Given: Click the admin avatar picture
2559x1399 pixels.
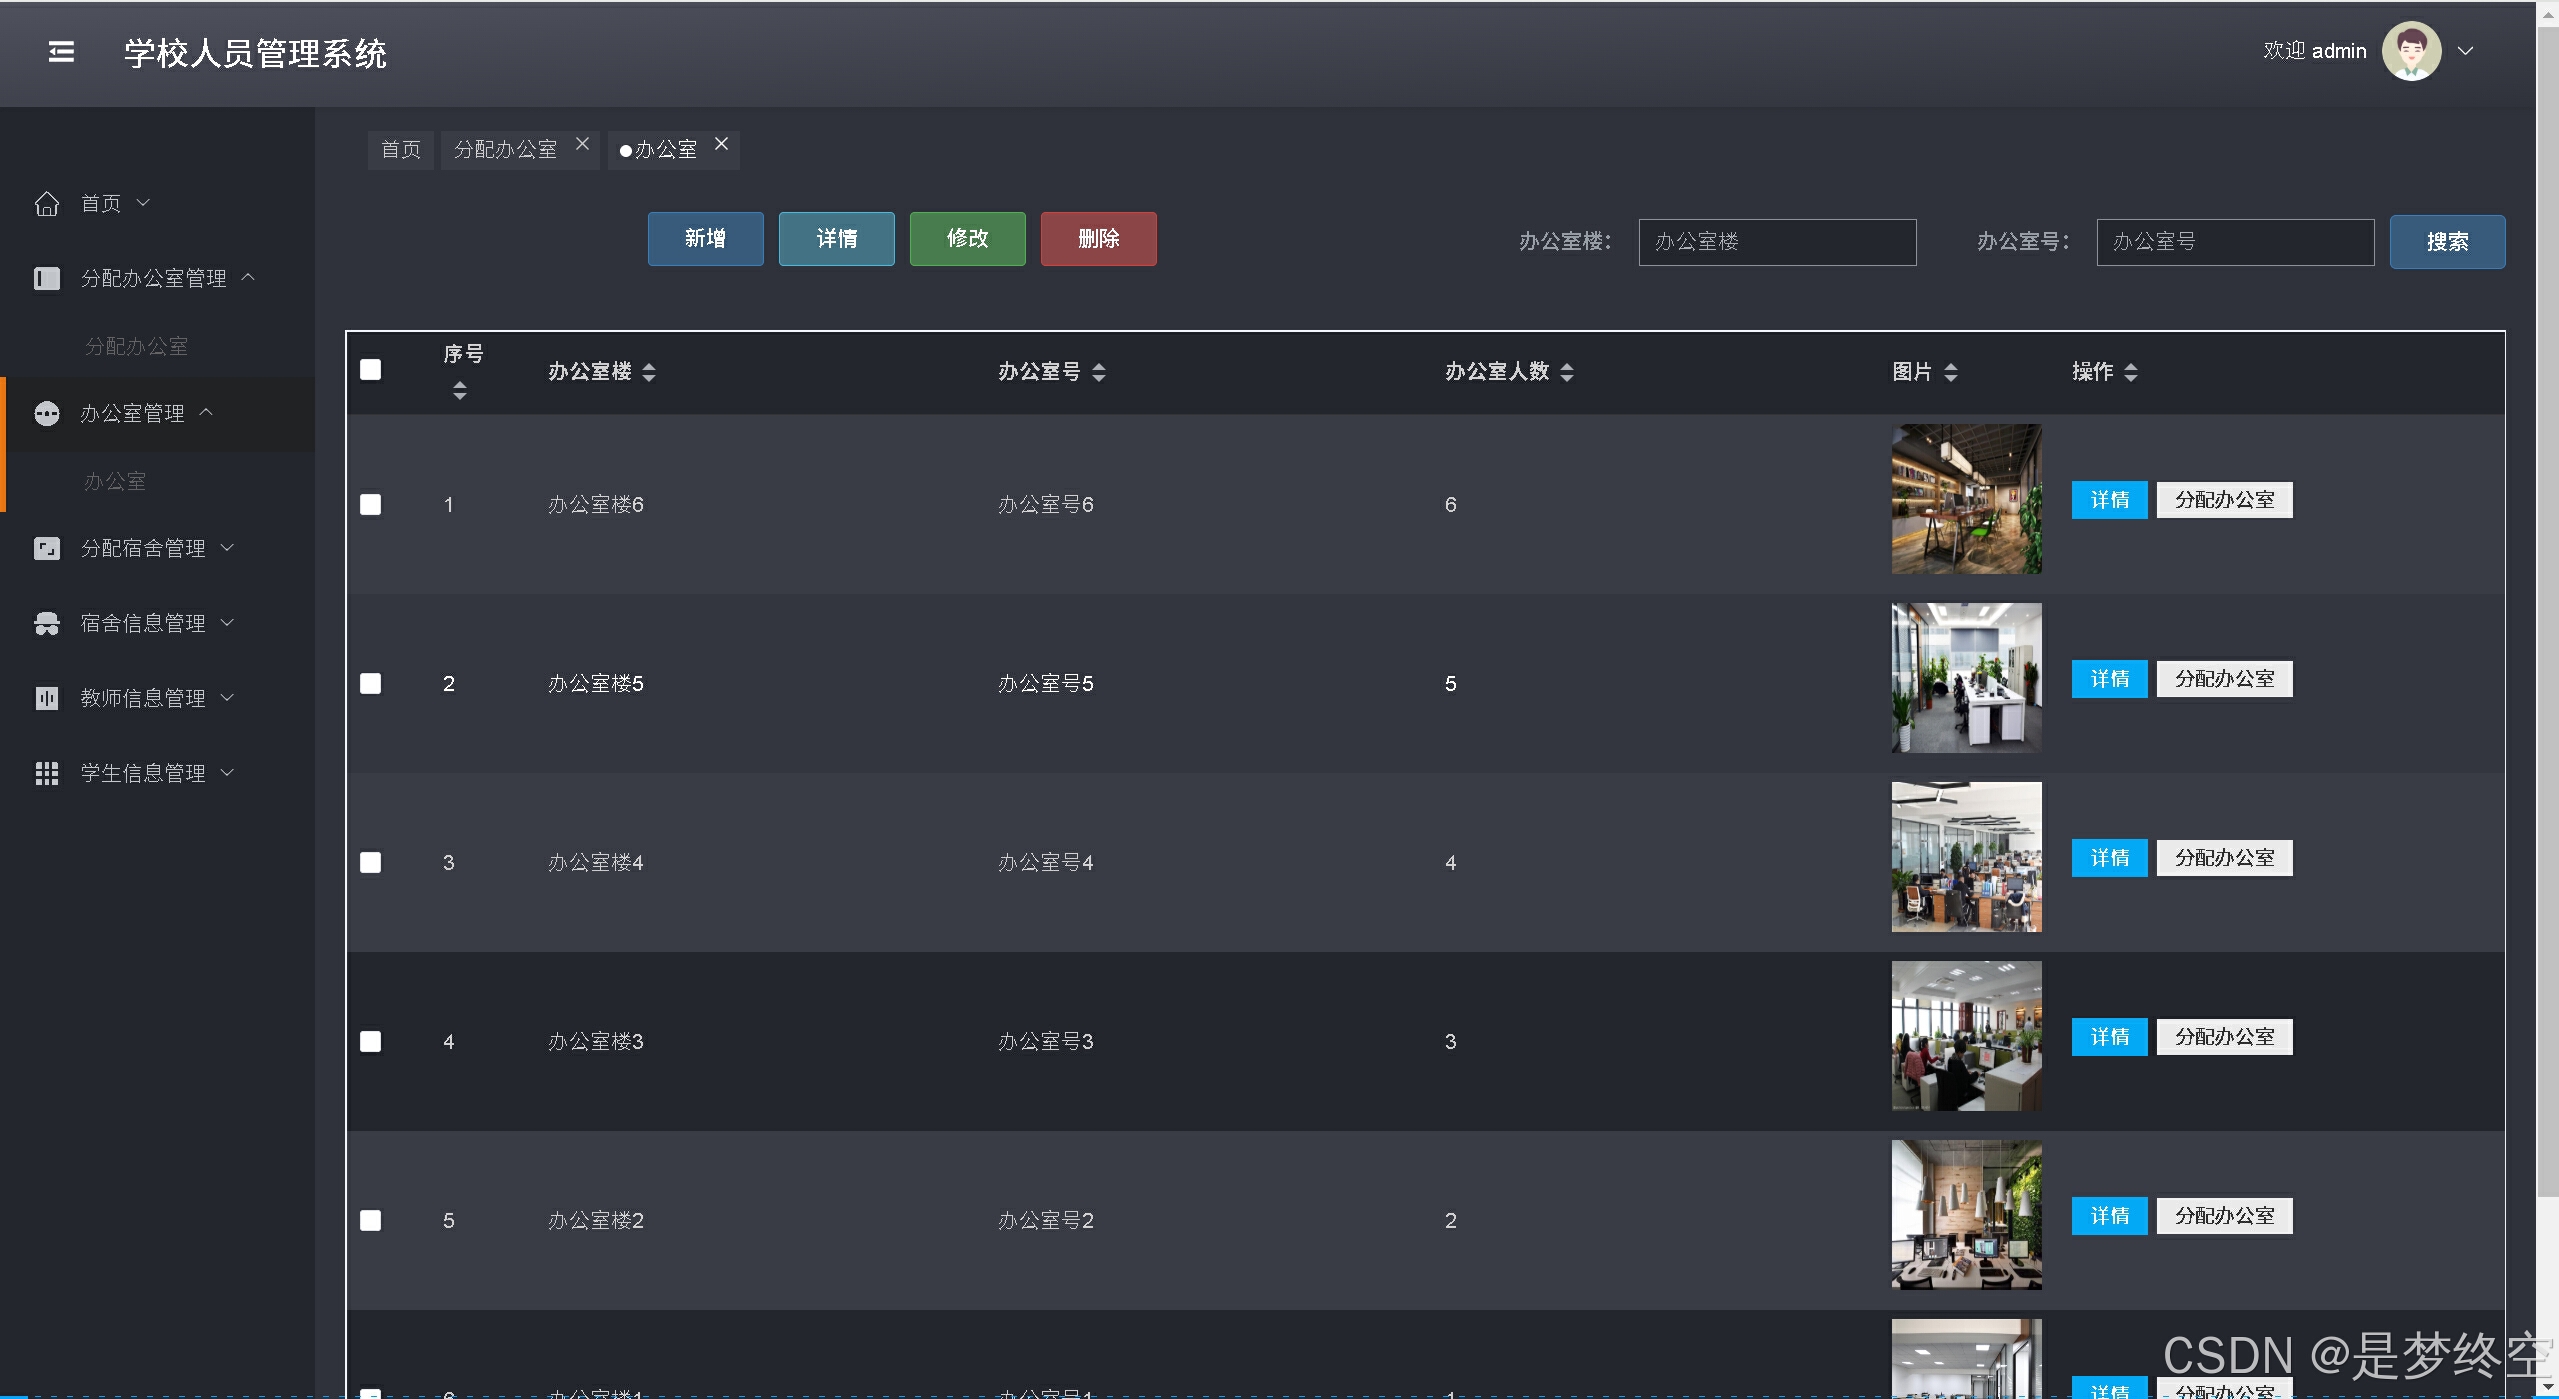Looking at the screenshot, I should pyautogui.click(x=2411, y=51).
